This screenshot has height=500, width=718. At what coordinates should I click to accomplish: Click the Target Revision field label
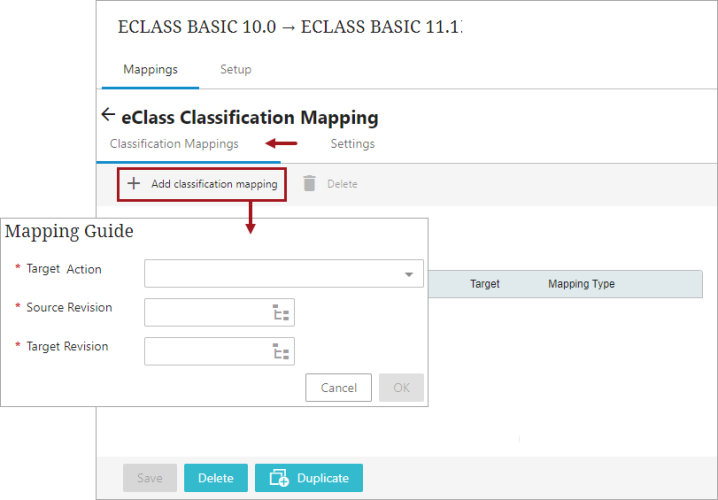point(67,346)
